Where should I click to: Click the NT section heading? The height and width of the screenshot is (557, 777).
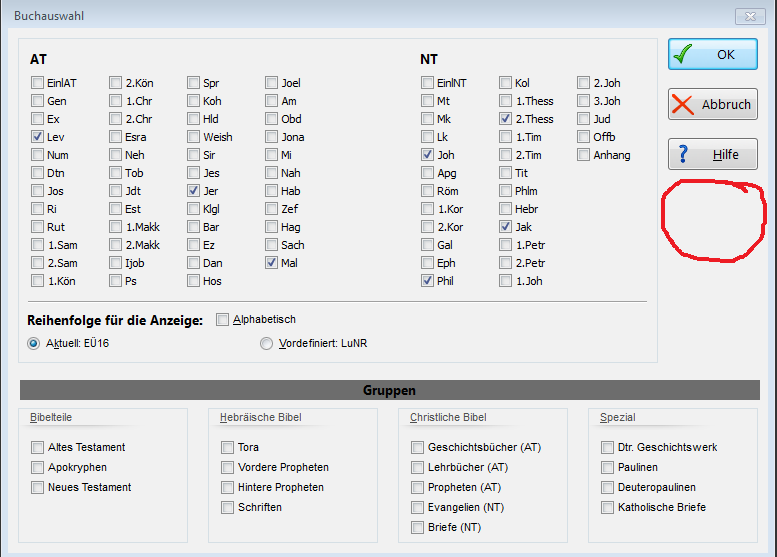click(429, 59)
